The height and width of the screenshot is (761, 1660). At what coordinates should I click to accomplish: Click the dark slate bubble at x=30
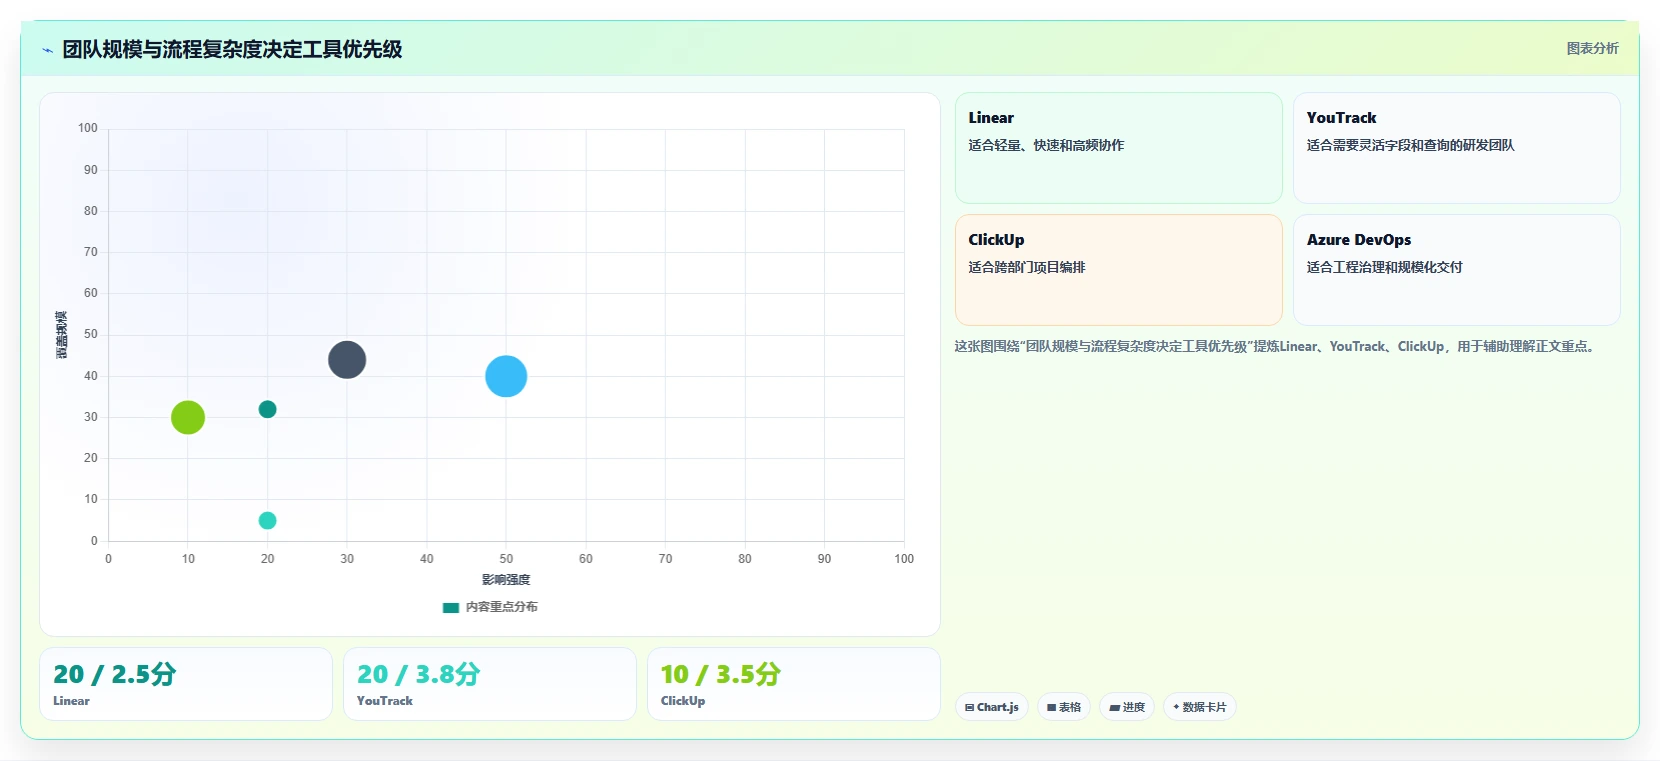click(347, 360)
